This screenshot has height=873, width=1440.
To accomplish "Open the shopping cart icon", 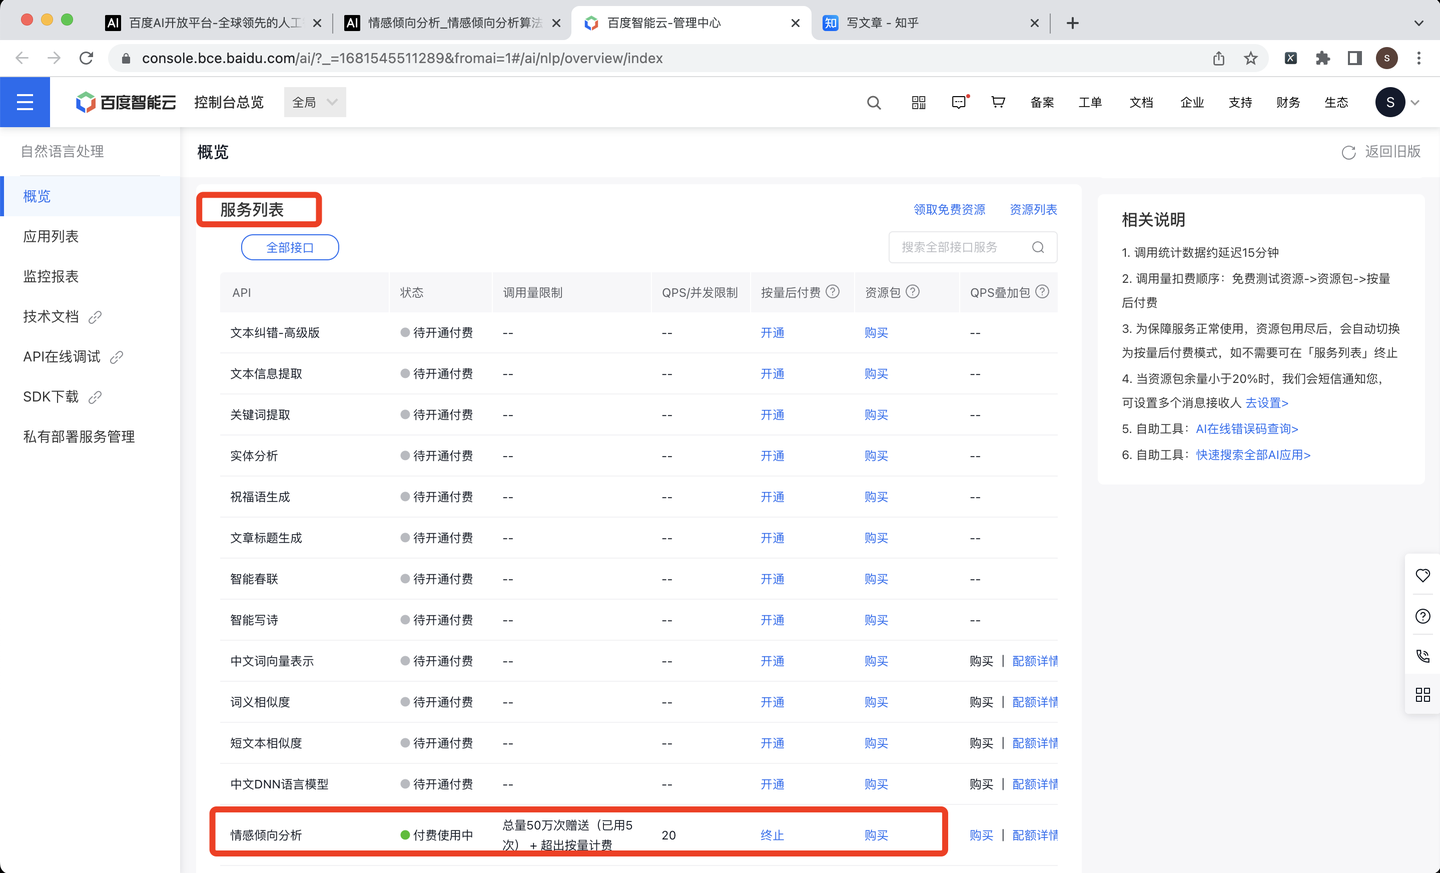I will pos(998,102).
